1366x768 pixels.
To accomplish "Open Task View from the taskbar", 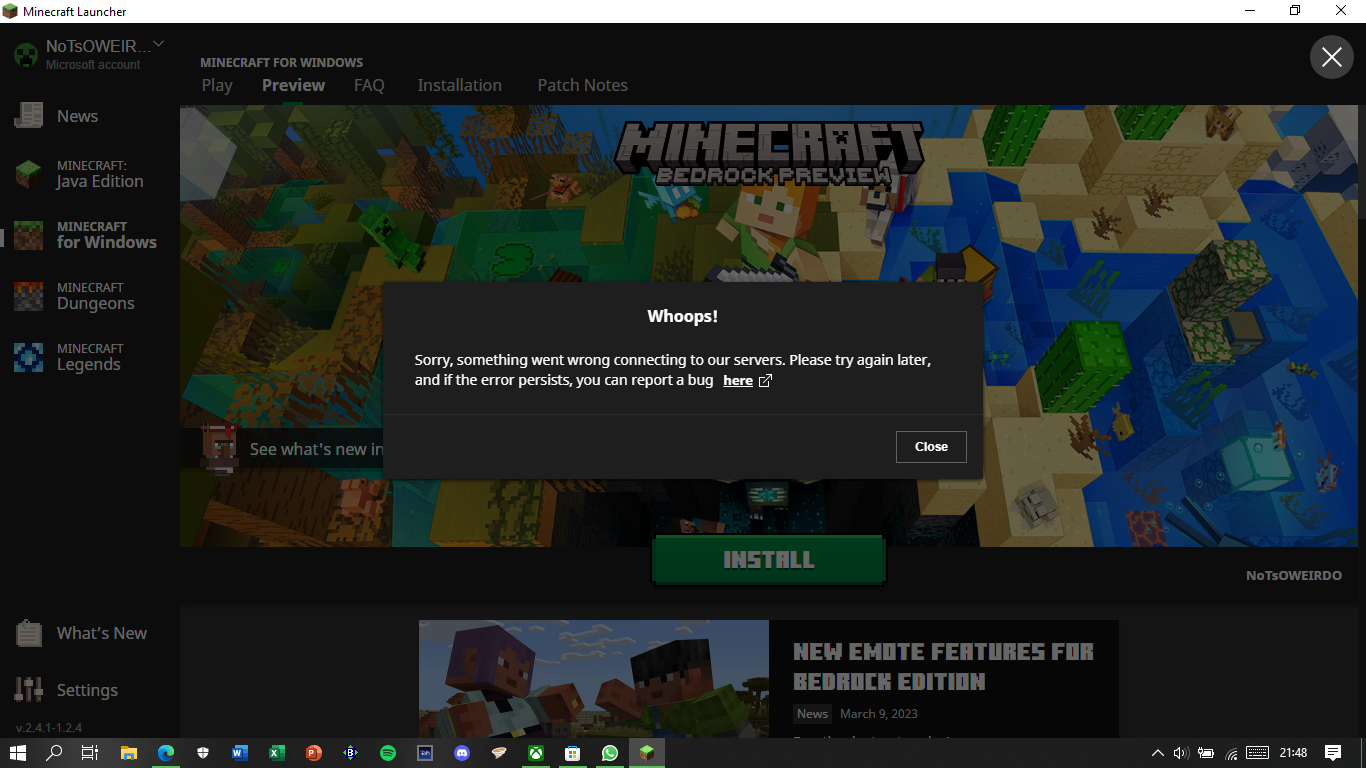I will click(x=90, y=753).
